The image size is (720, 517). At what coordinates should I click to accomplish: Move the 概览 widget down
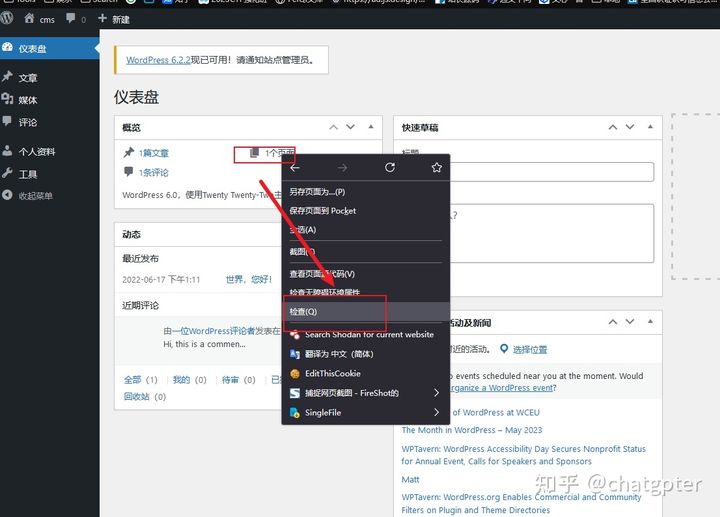pos(350,127)
